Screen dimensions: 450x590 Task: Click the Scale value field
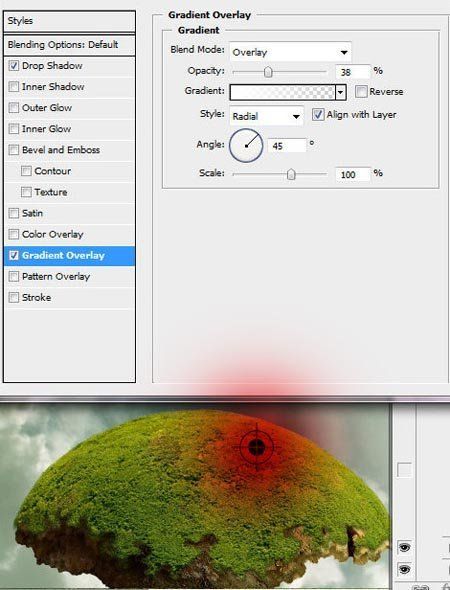pos(353,174)
